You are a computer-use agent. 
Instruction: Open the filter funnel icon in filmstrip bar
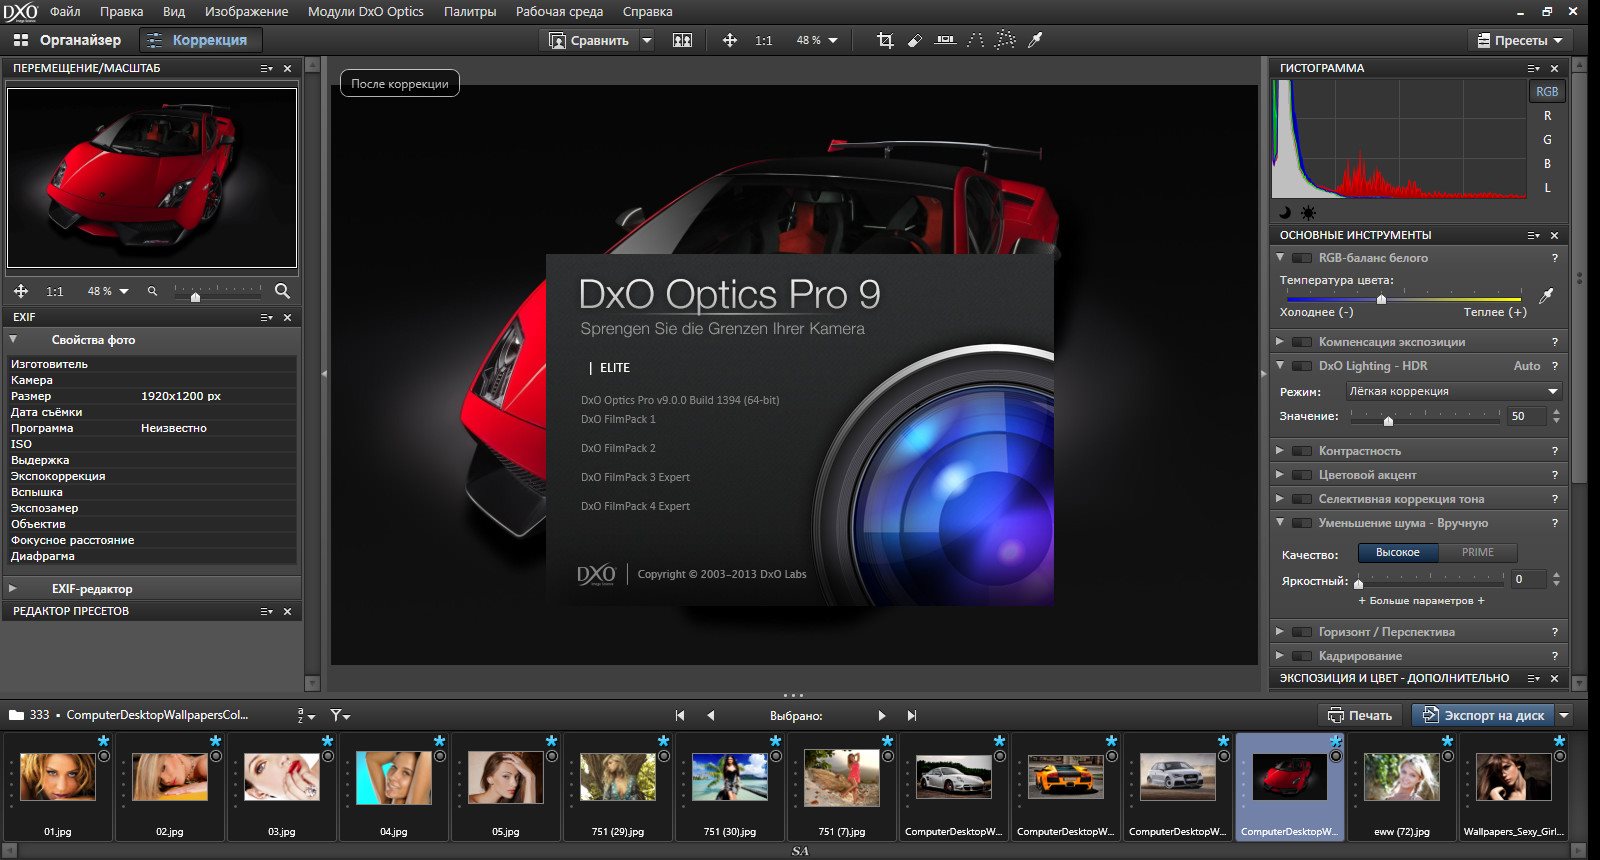(340, 716)
